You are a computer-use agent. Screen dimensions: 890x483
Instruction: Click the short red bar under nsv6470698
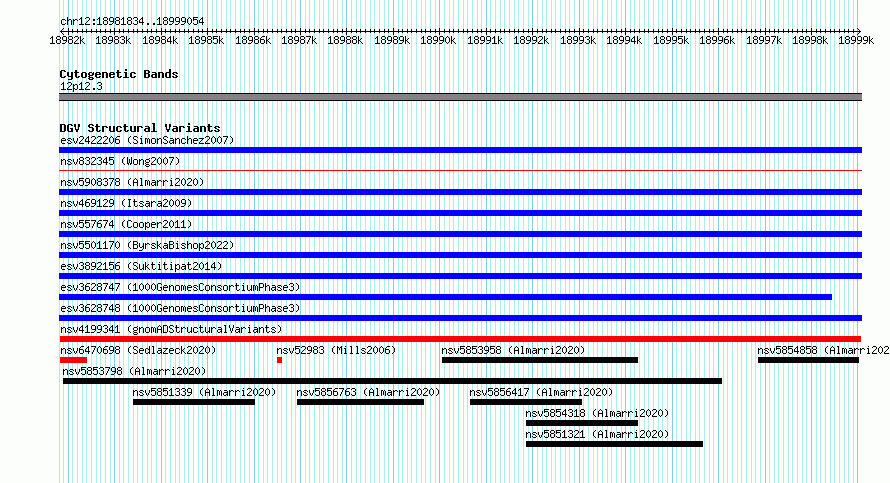(73, 360)
